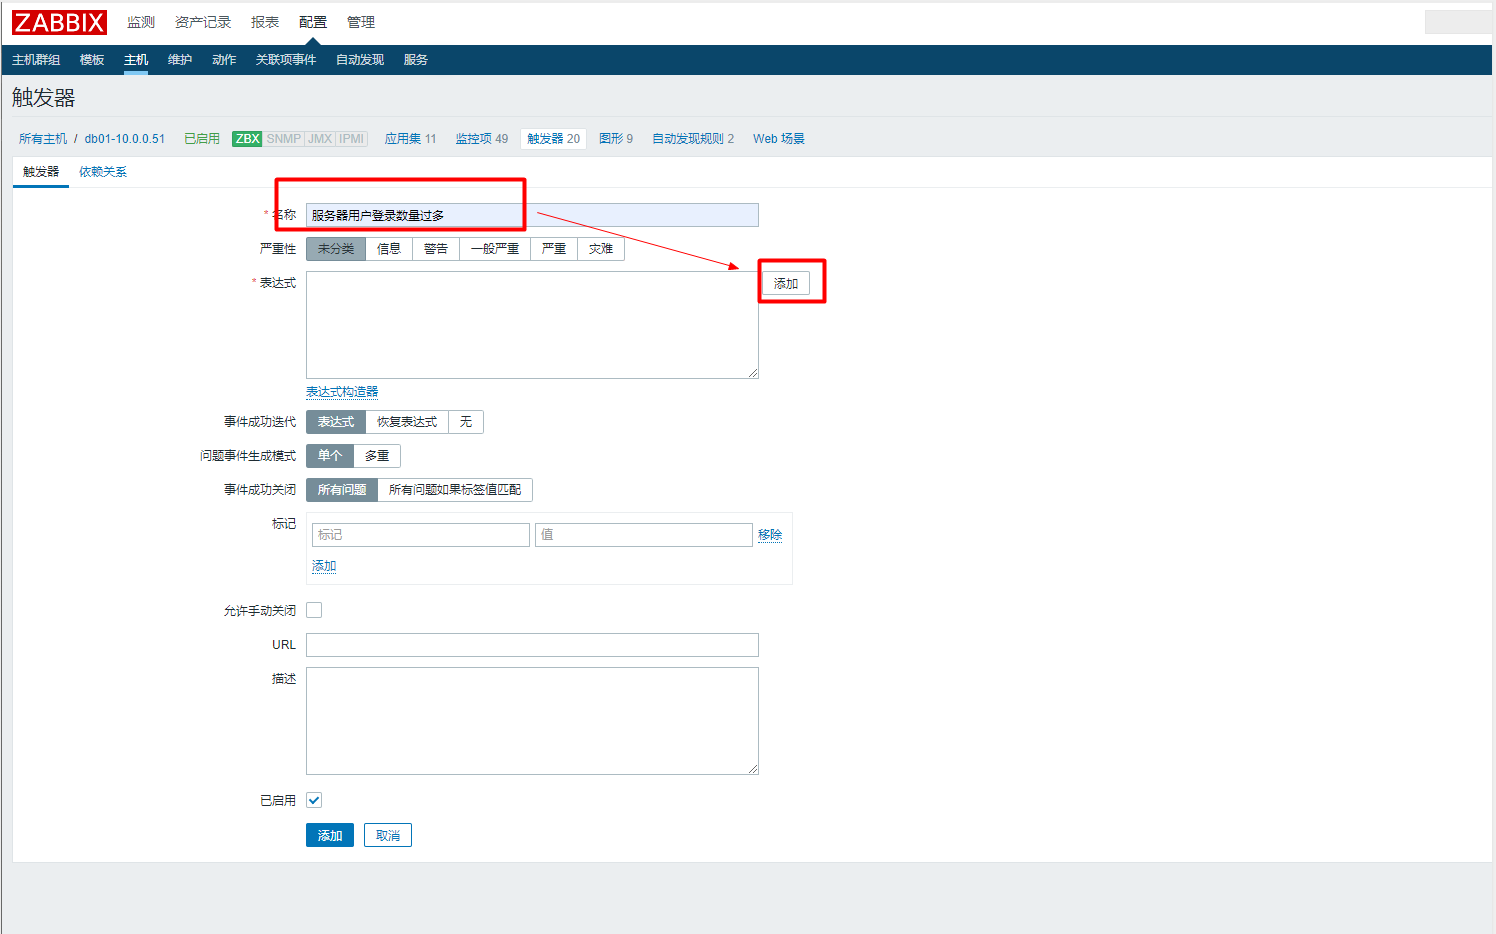Click the 取消 cancel button
The height and width of the screenshot is (934, 1496).
click(x=388, y=835)
